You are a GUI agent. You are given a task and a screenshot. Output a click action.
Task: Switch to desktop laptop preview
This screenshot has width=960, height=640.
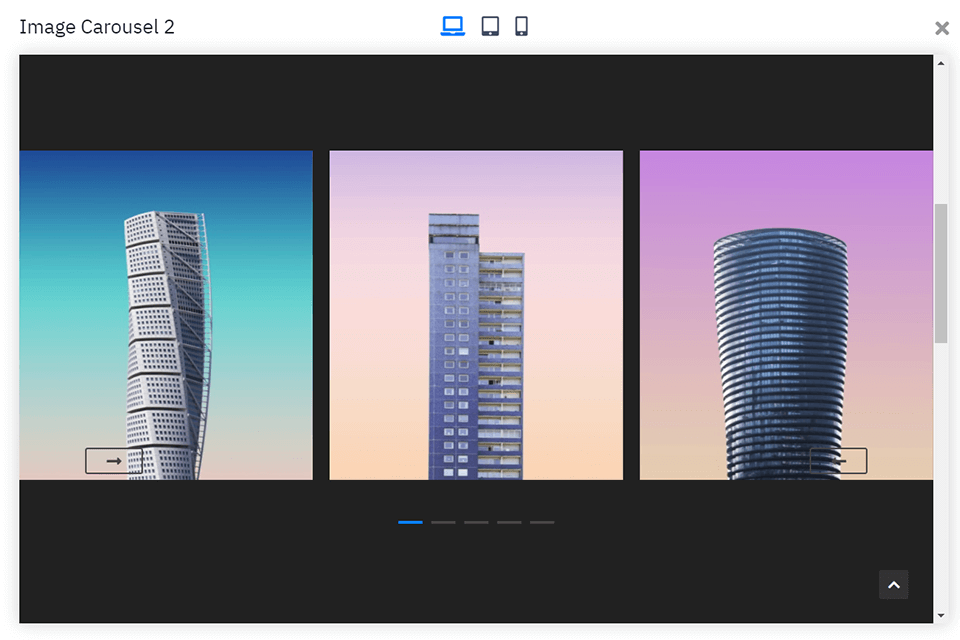click(x=452, y=26)
